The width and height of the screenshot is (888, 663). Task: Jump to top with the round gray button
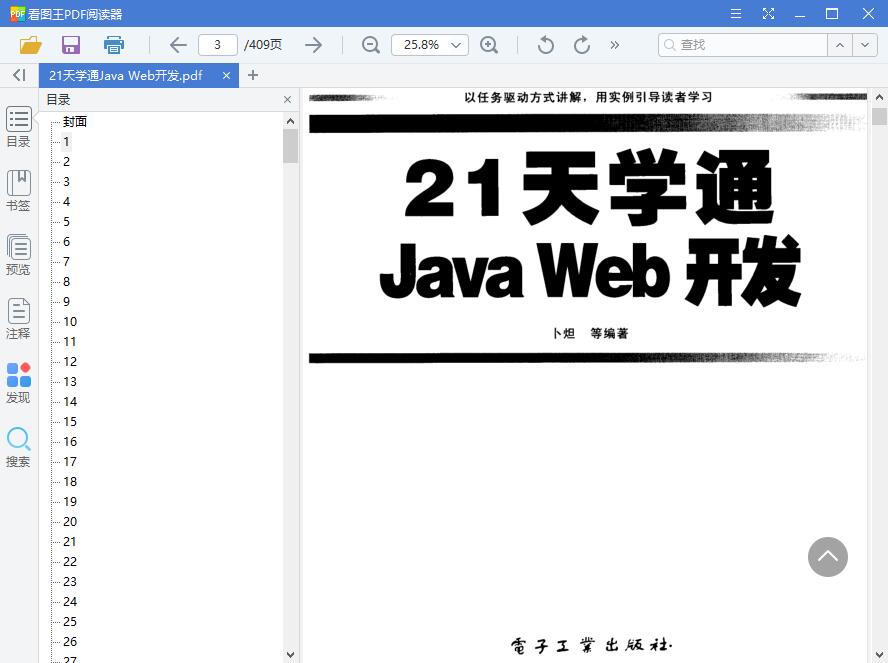[x=827, y=557]
